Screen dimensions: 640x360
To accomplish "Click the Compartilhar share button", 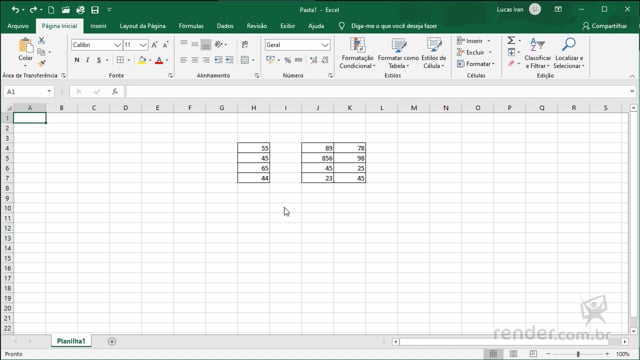I will point(604,26).
